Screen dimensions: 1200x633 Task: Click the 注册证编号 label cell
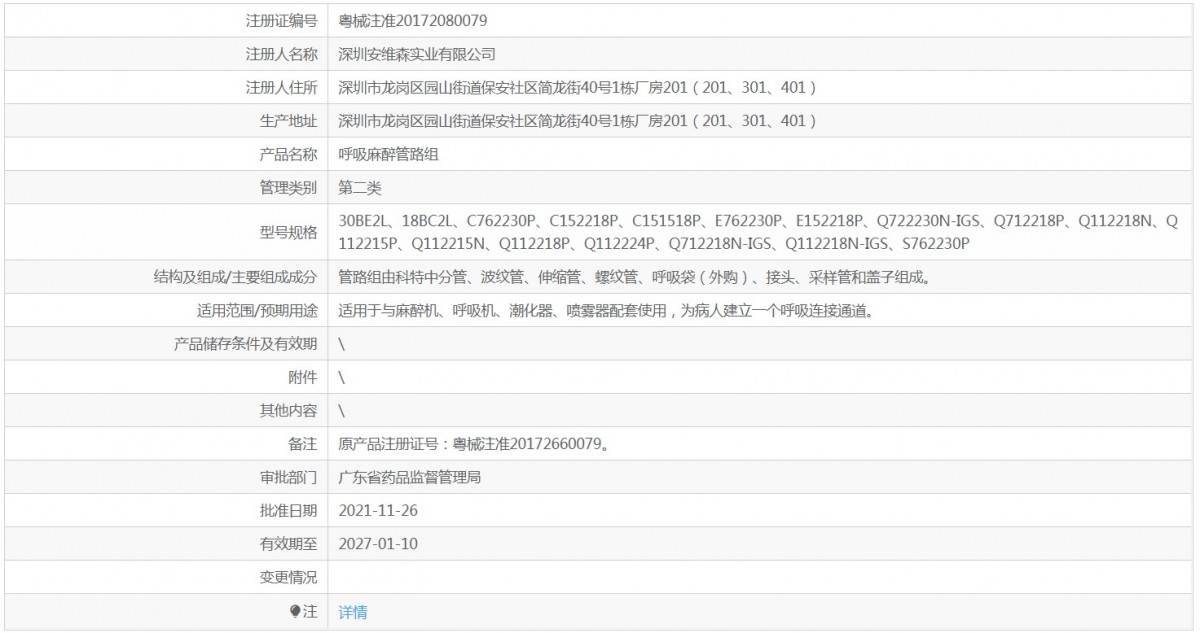click(x=282, y=20)
